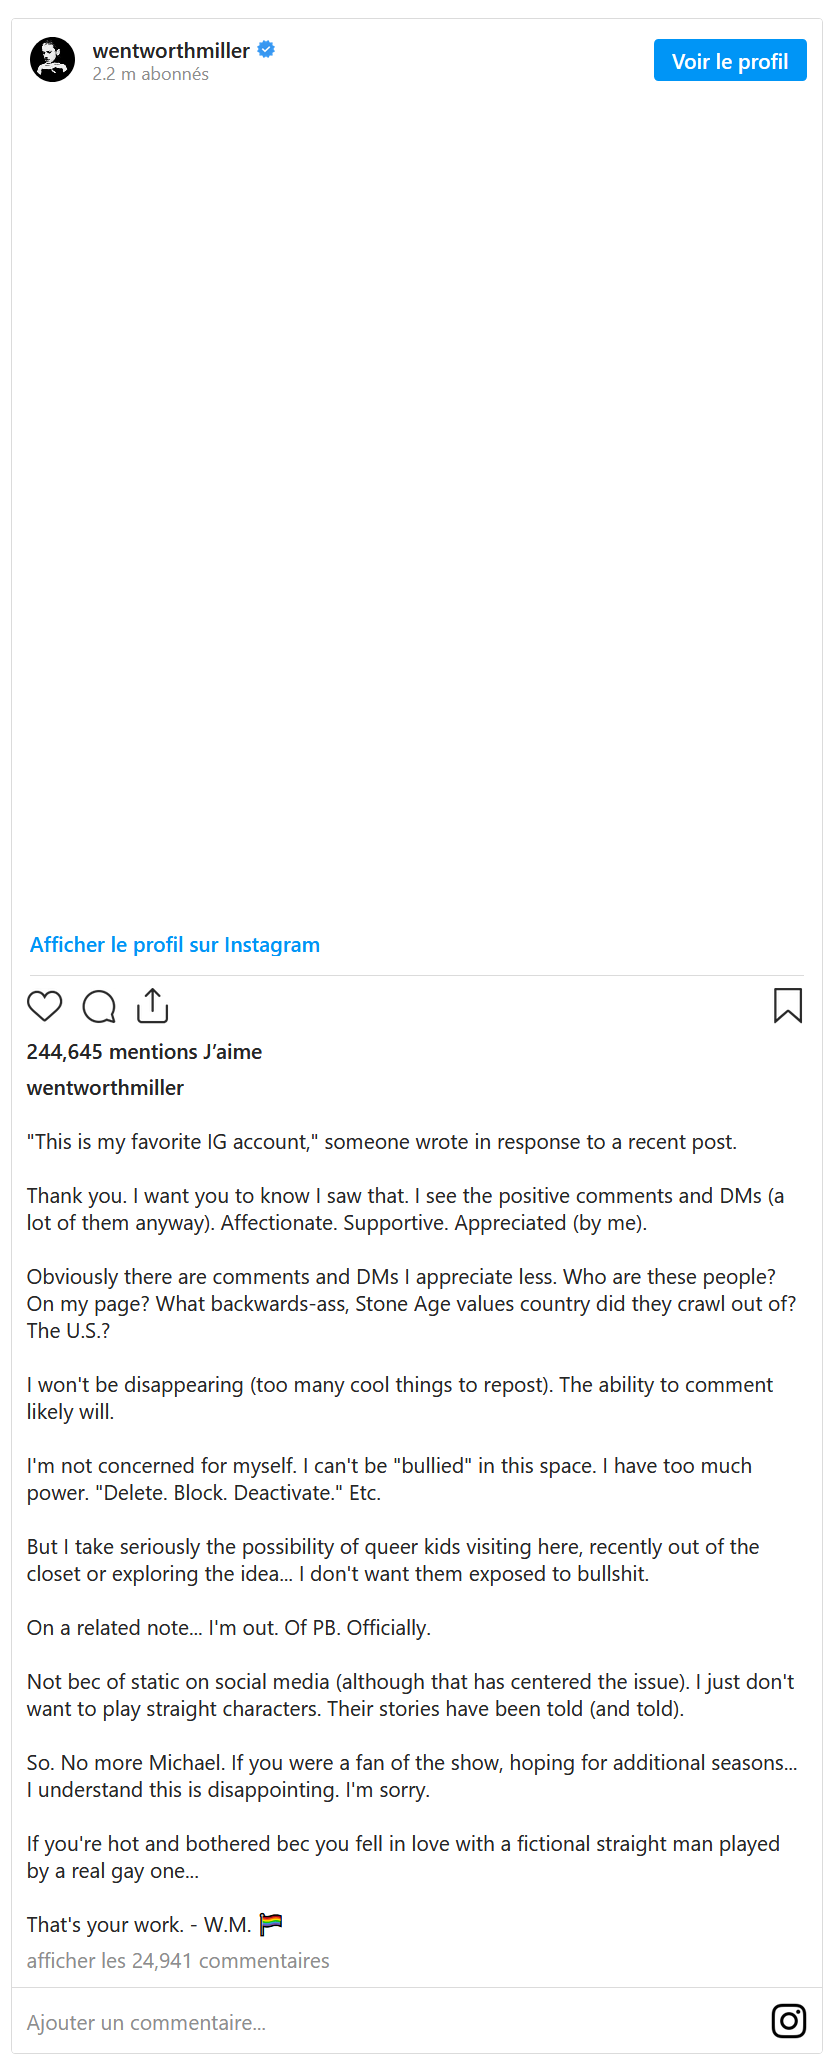Screen dimensions: 834x2066
Task: Click the "So. No more Michael" paragraph
Action: [x=412, y=1776]
